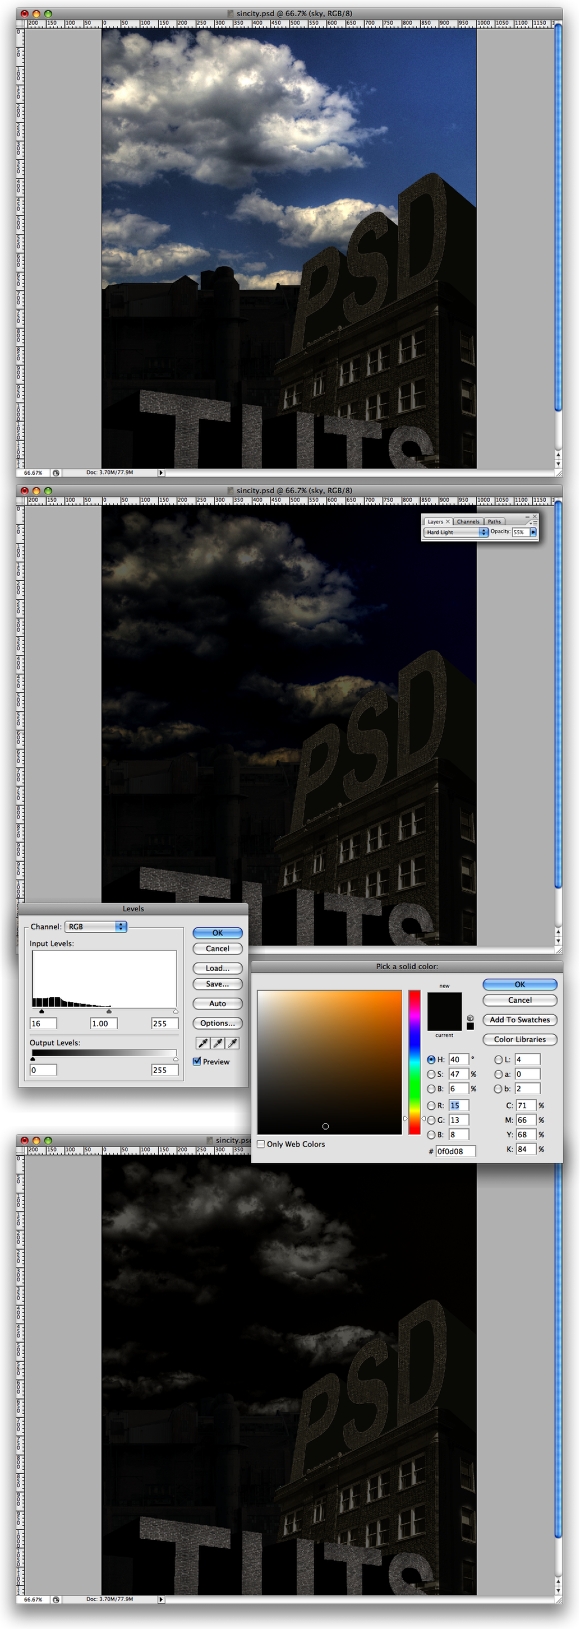580x1629 pixels.
Task: Click the C value field showing 71
Action: 526,1105
